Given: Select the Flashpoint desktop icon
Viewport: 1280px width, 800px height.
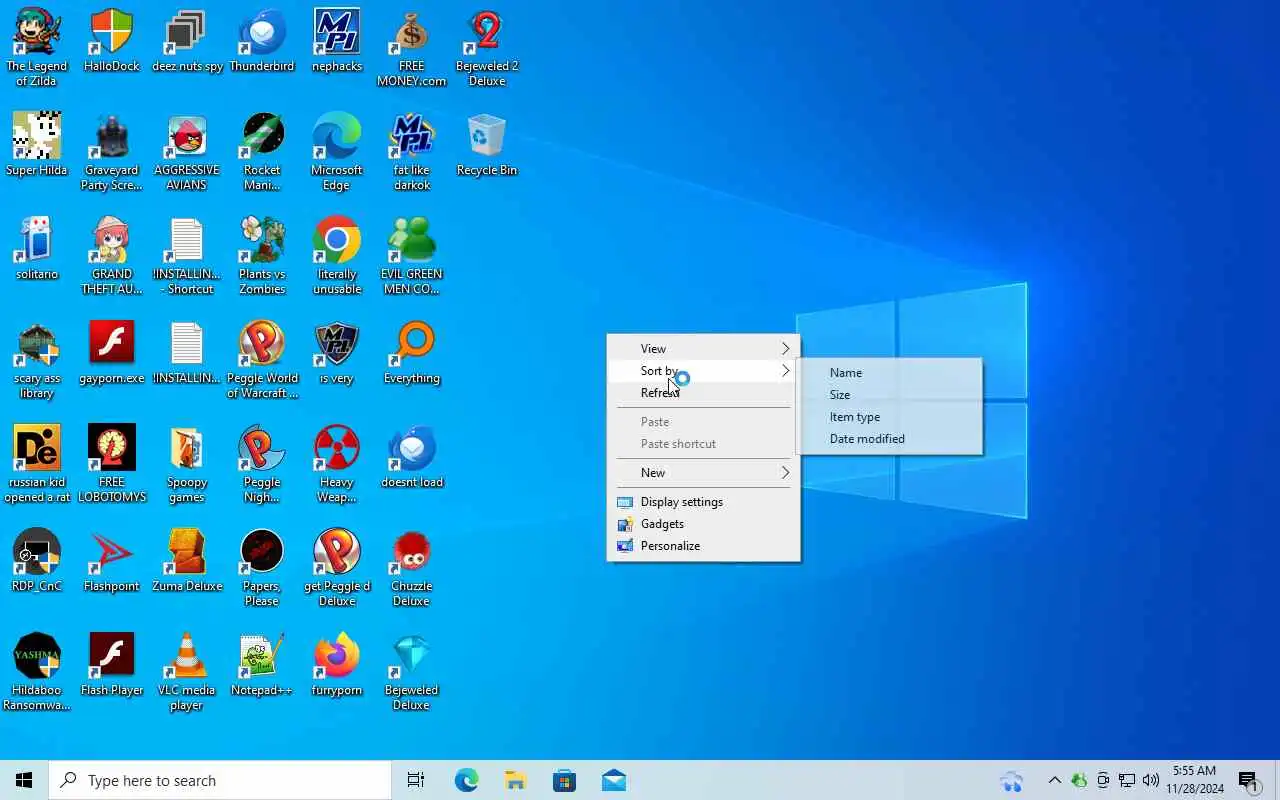Looking at the screenshot, I should (112, 560).
